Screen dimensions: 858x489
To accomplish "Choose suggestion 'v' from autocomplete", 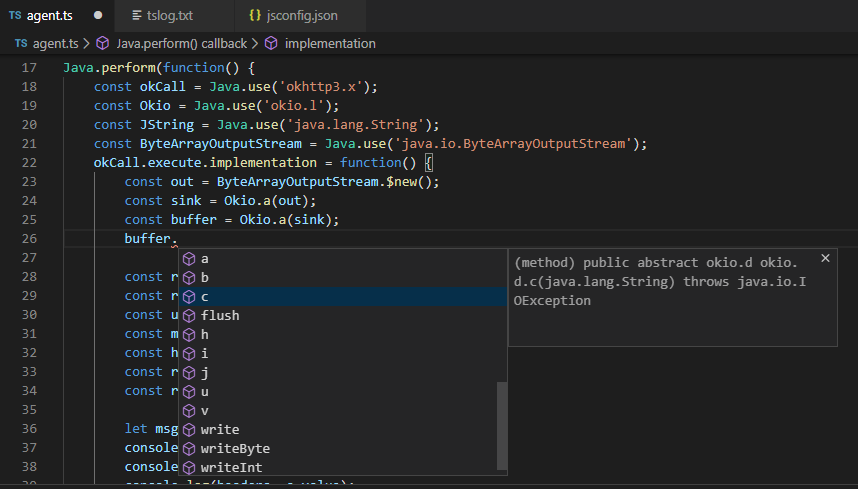I will point(343,410).
